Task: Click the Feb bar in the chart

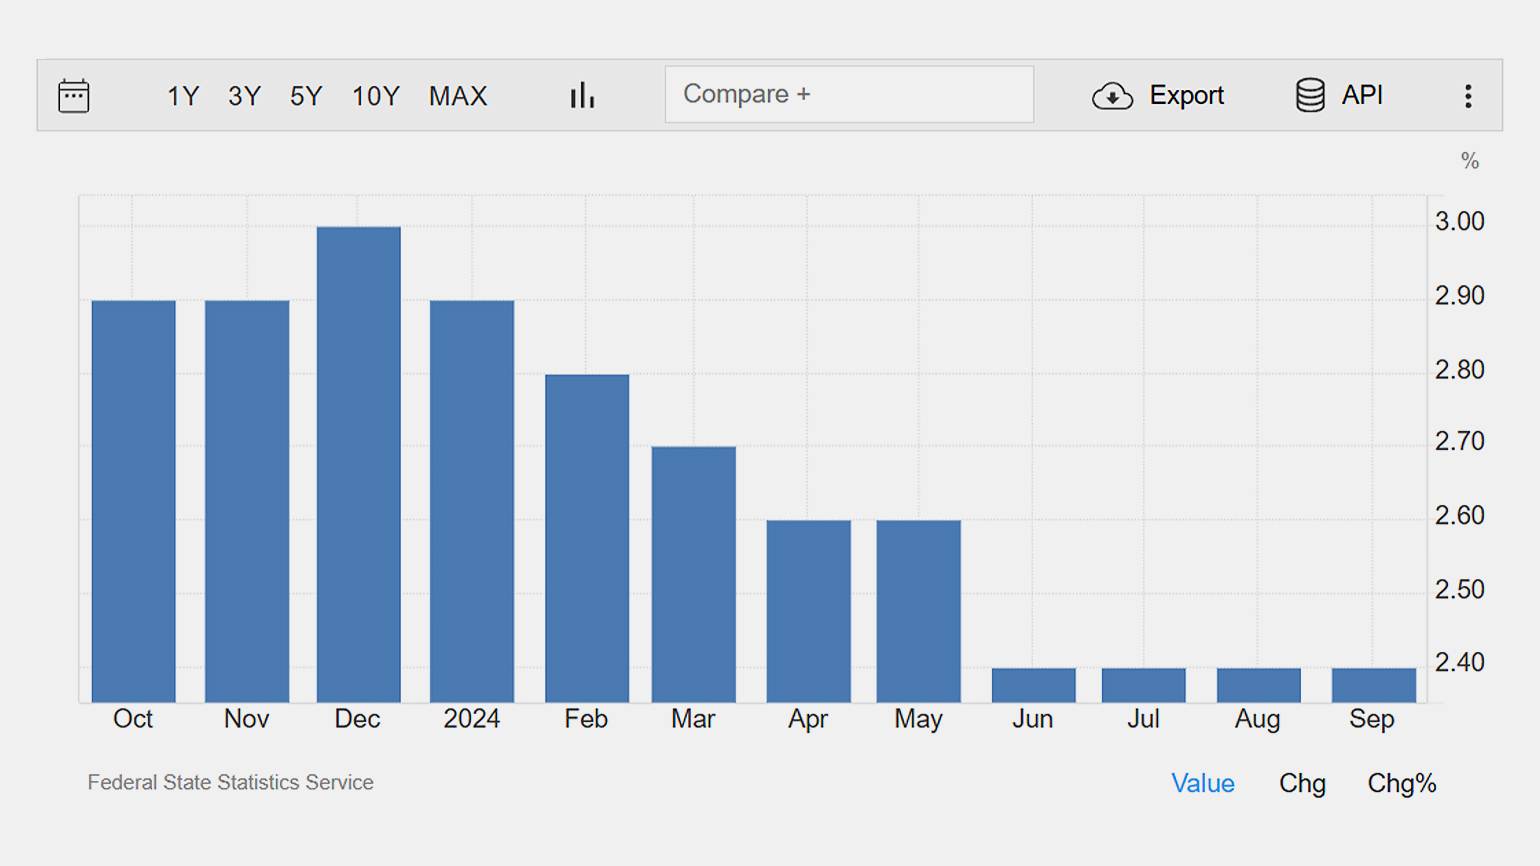Action: (587, 538)
